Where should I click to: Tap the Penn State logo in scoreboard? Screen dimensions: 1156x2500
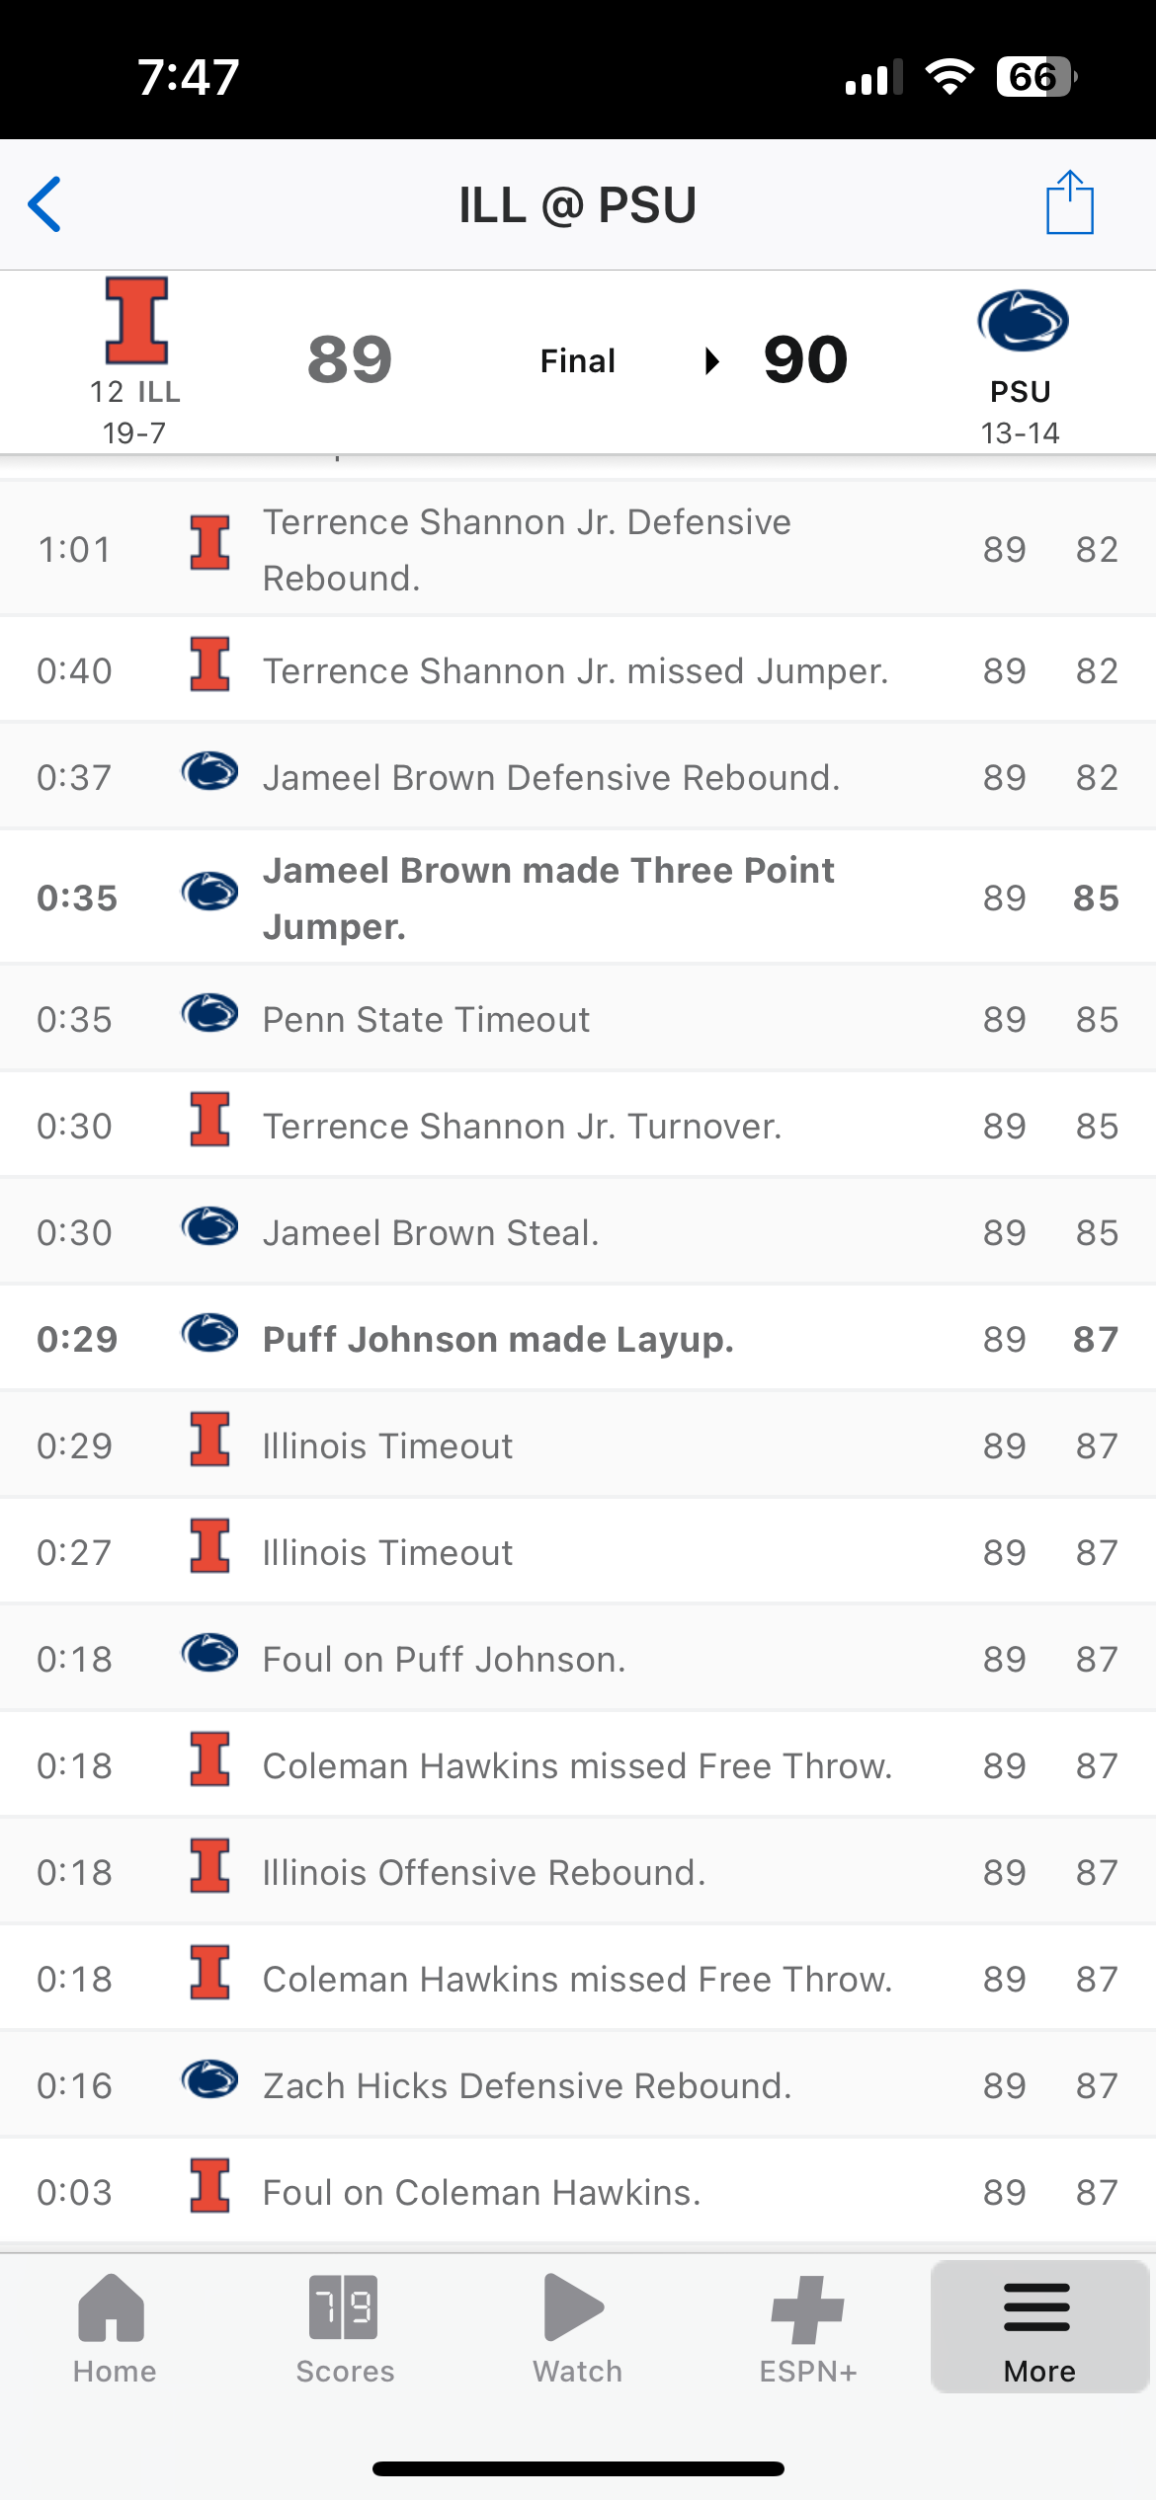[1022, 321]
